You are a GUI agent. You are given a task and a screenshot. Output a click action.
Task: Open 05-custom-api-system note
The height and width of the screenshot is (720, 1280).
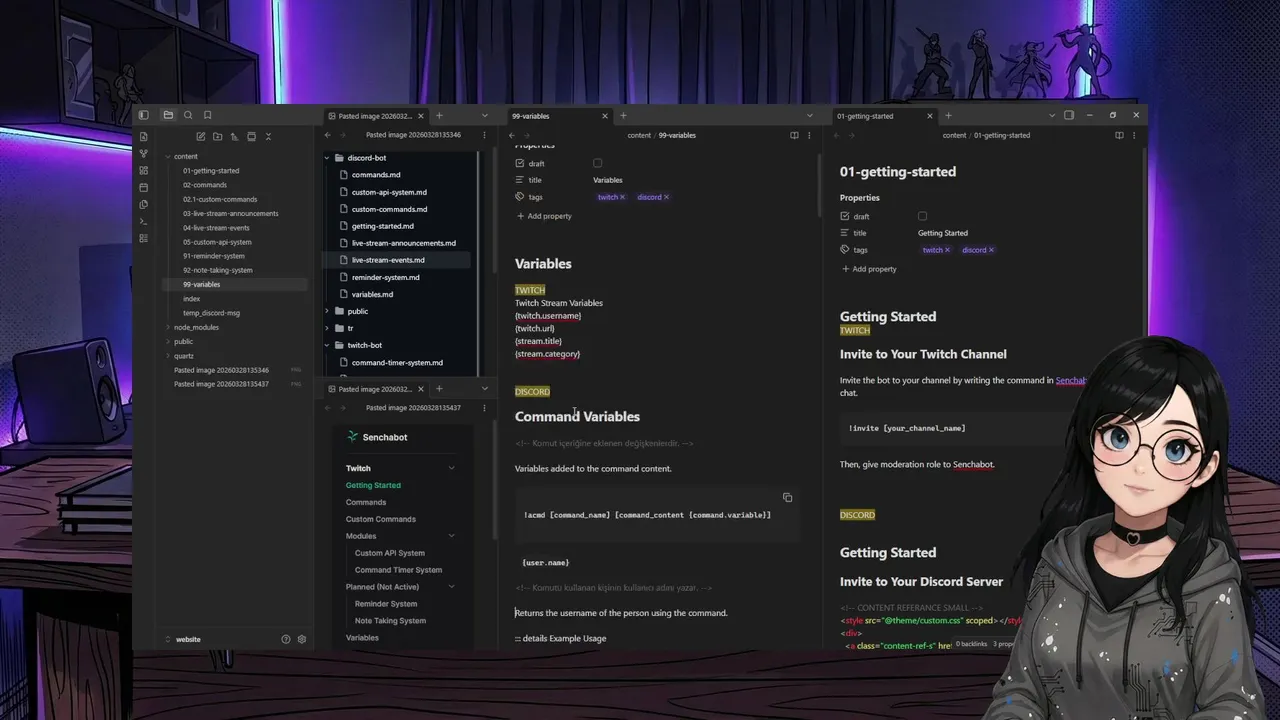tap(217, 242)
